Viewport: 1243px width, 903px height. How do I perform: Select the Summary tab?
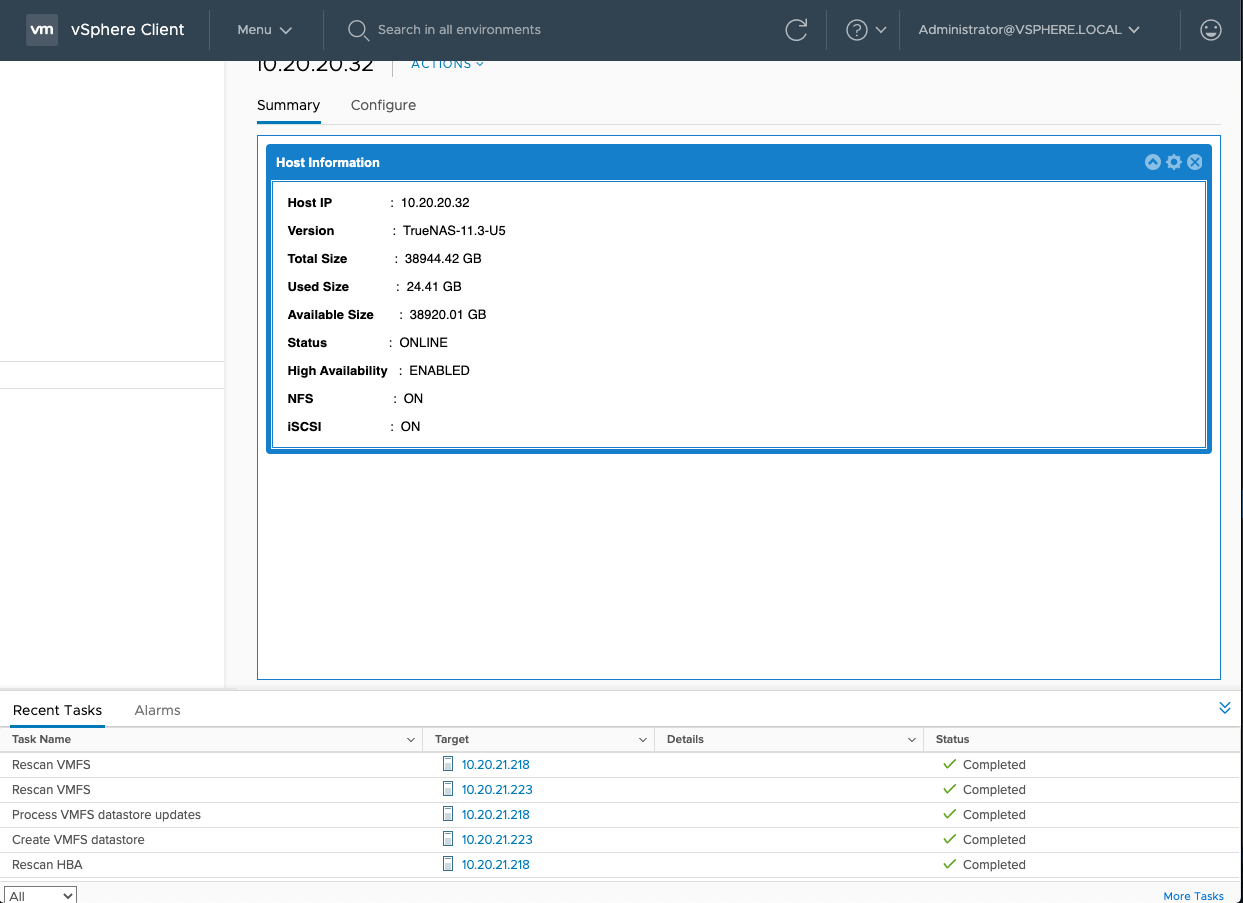[288, 105]
